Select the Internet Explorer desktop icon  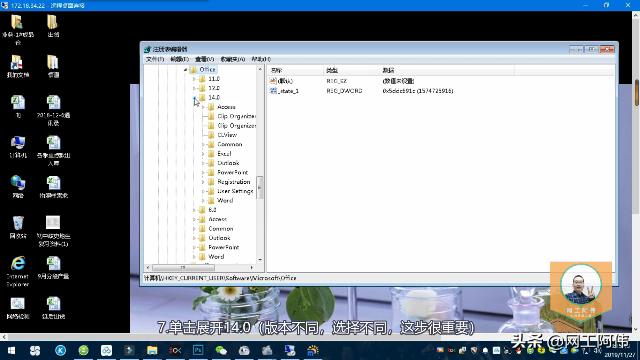click(18, 271)
